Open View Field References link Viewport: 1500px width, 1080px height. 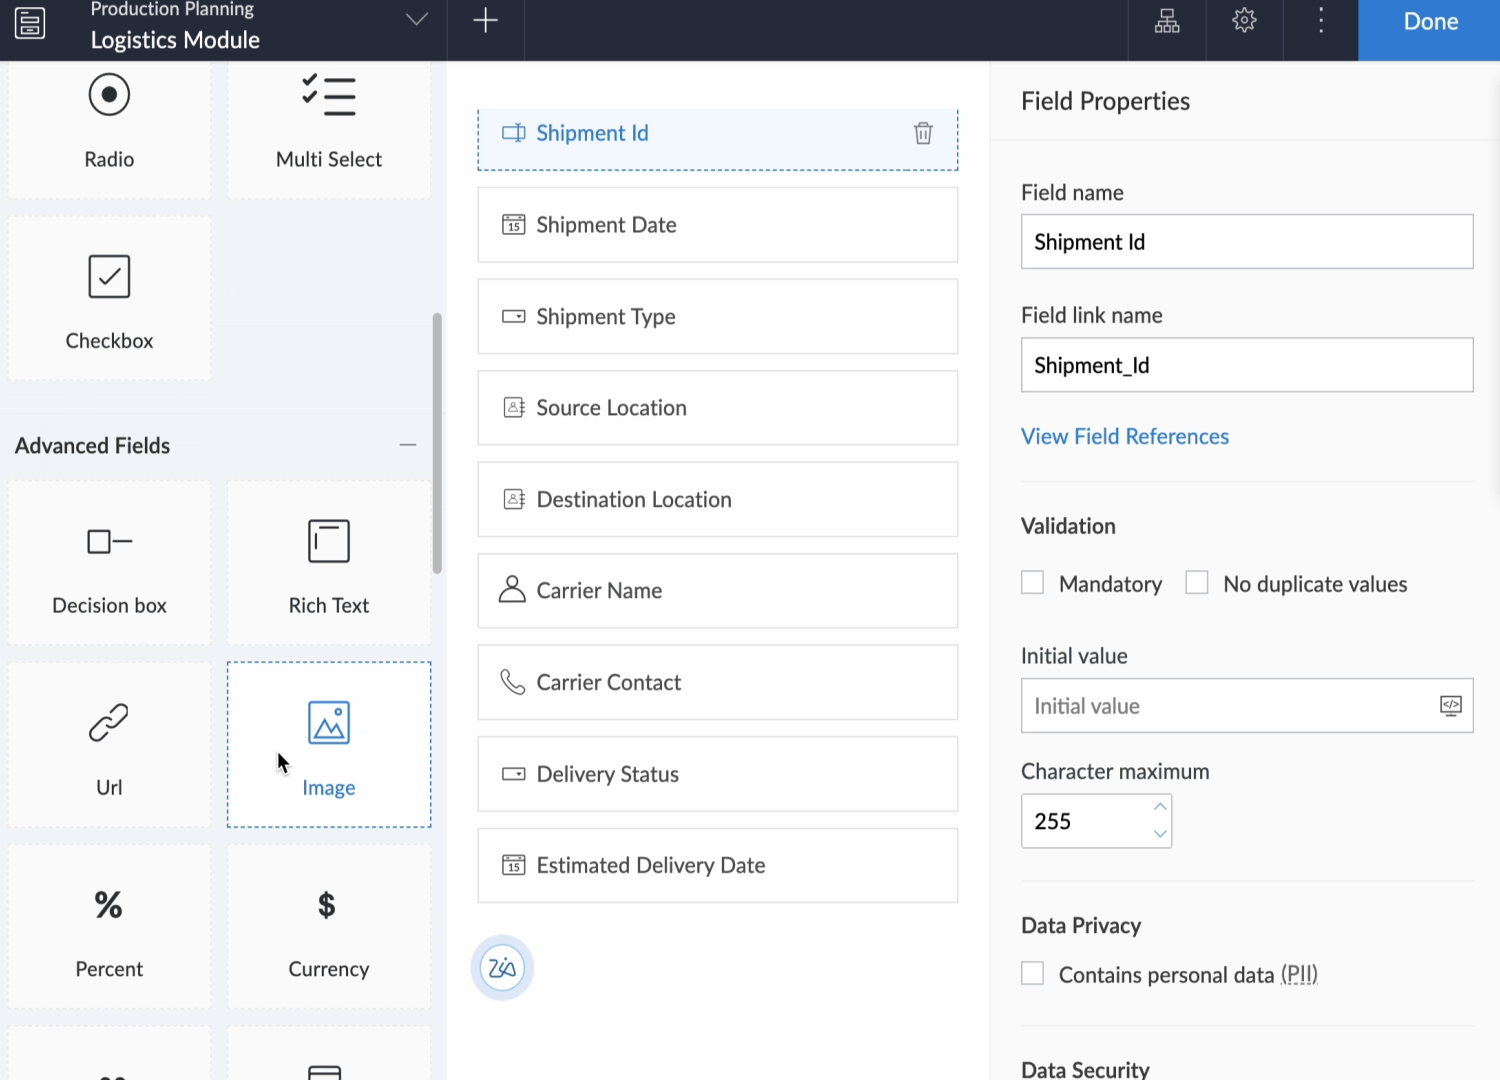point(1124,437)
